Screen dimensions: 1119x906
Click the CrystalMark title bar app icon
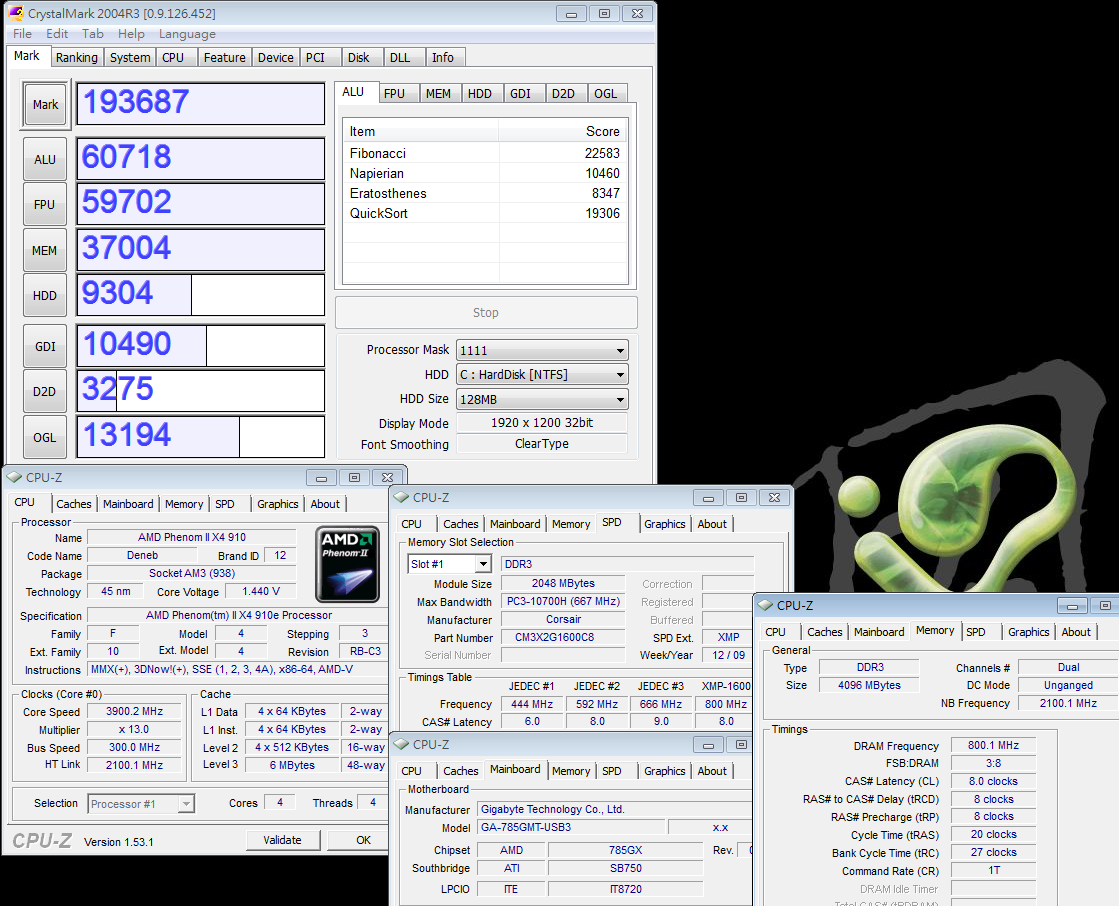coord(16,13)
